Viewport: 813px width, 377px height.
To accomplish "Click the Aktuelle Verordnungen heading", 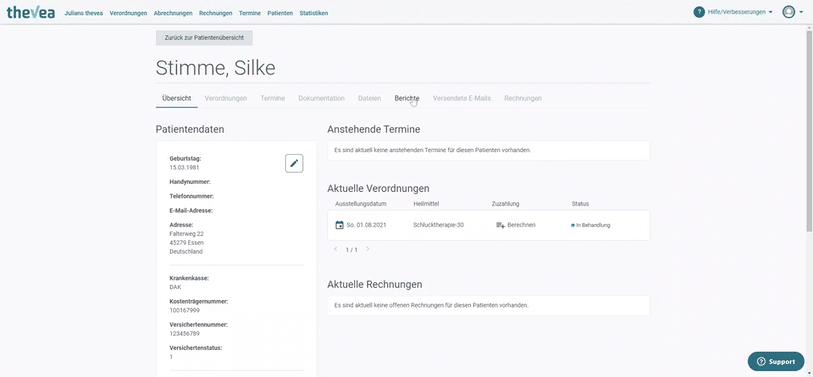I will [378, 188].
